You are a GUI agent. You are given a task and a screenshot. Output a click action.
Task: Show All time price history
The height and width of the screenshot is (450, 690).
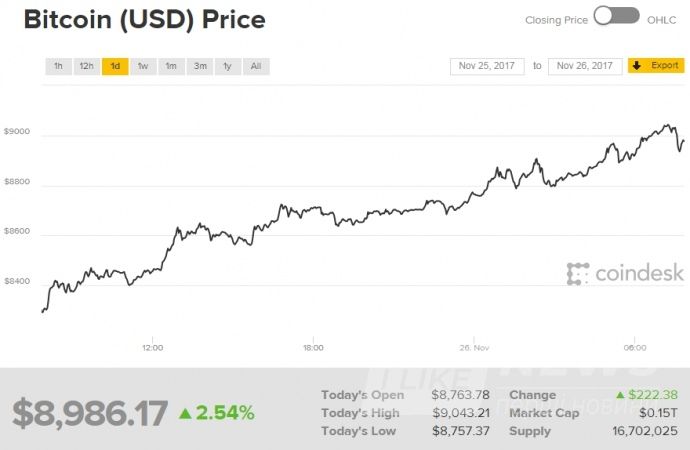pos(256,66)
